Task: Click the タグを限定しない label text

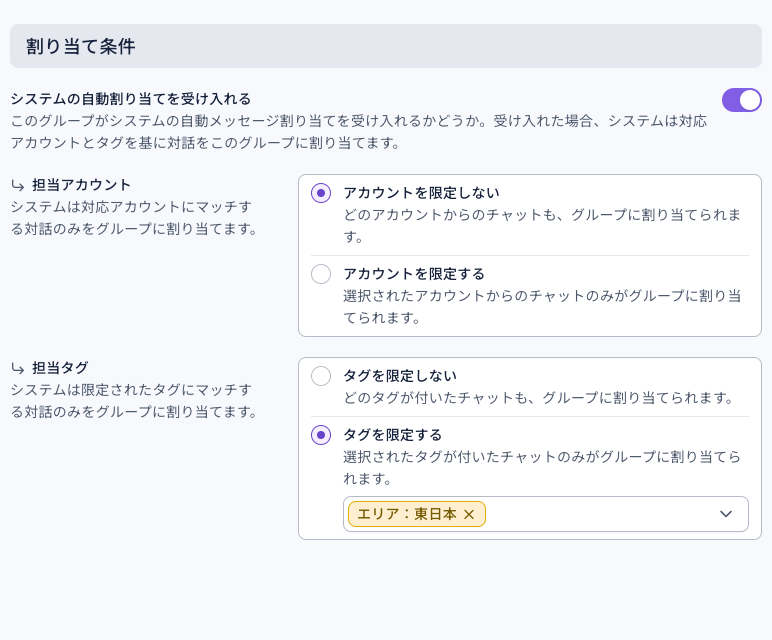Action: 400,376
